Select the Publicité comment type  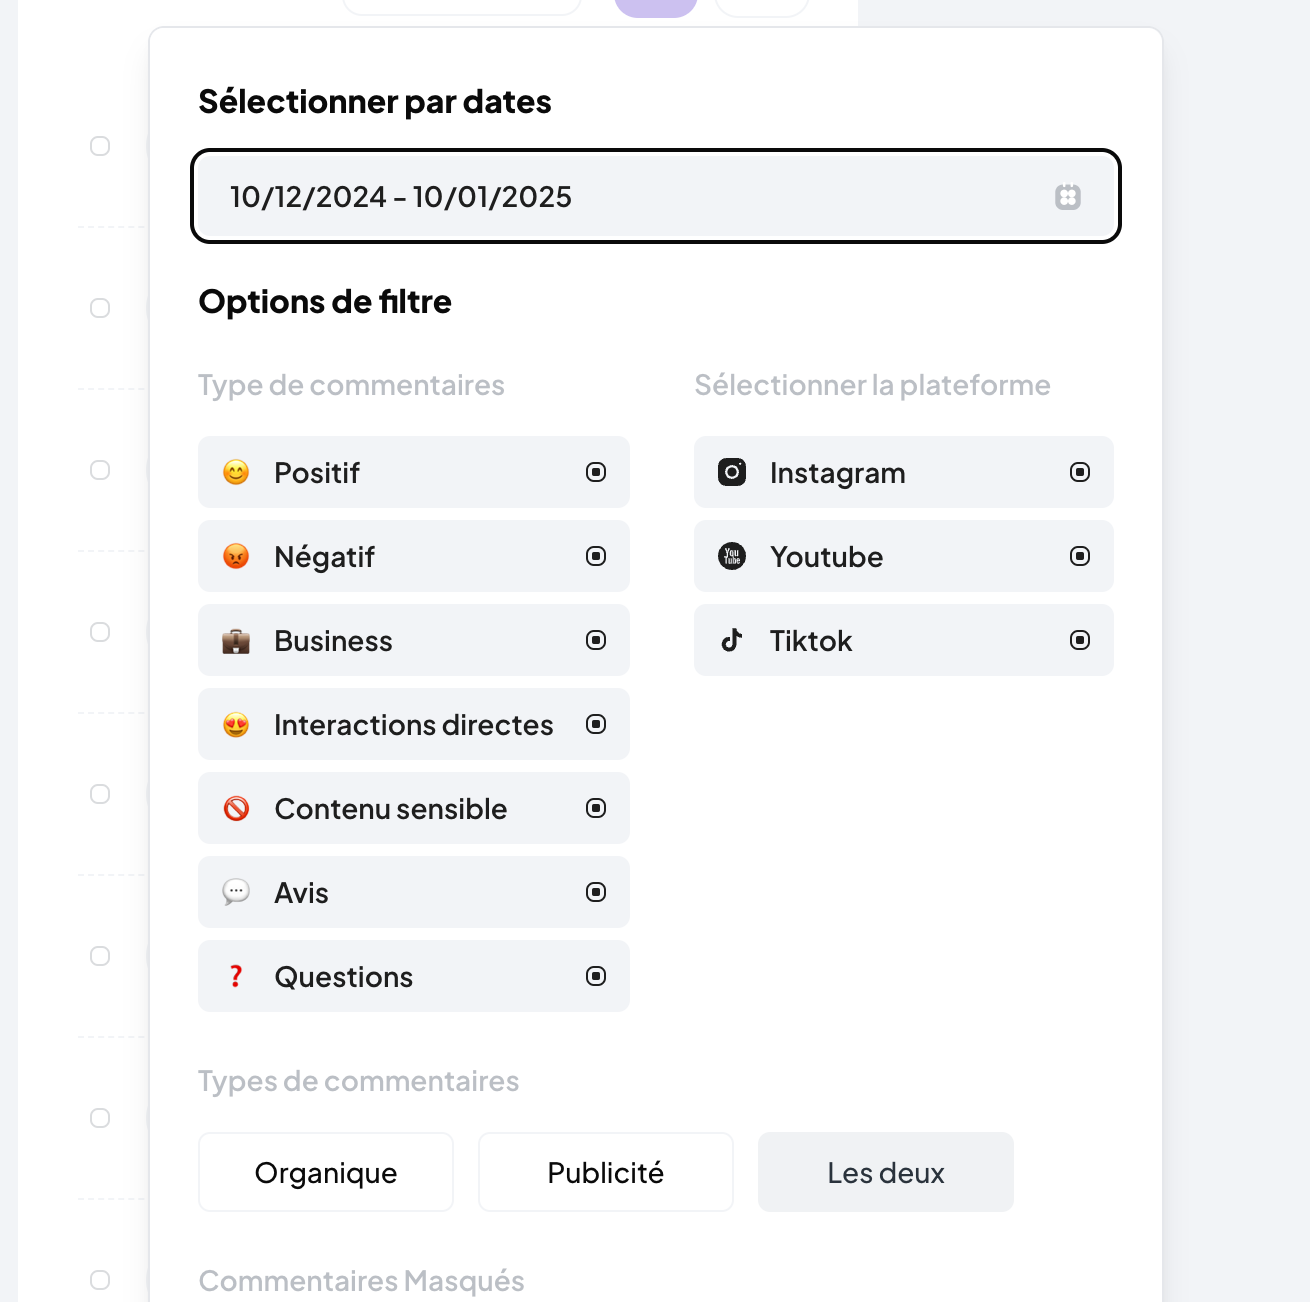(606, 1172)
